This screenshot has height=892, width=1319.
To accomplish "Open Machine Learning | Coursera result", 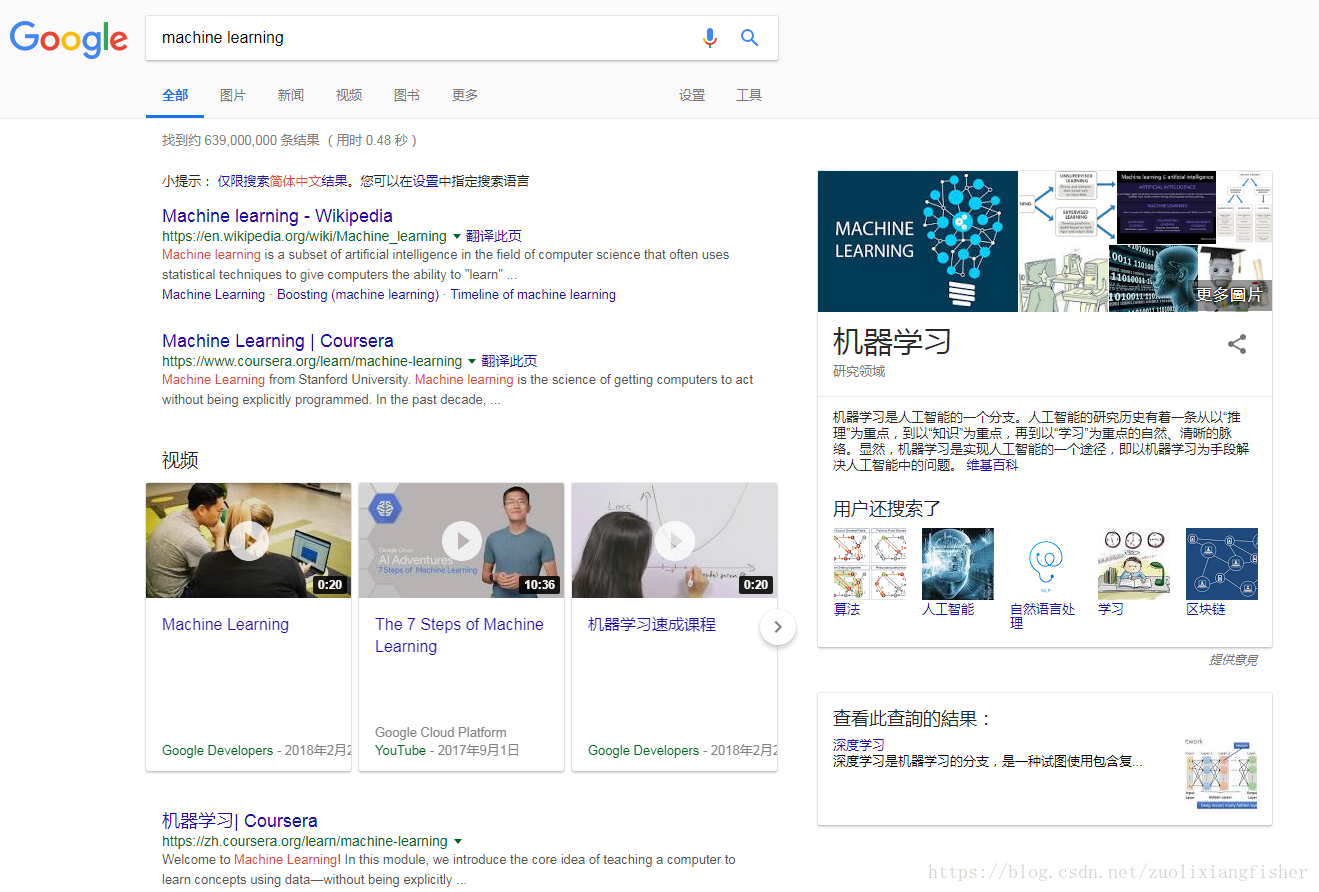I will tap(278, 341).
